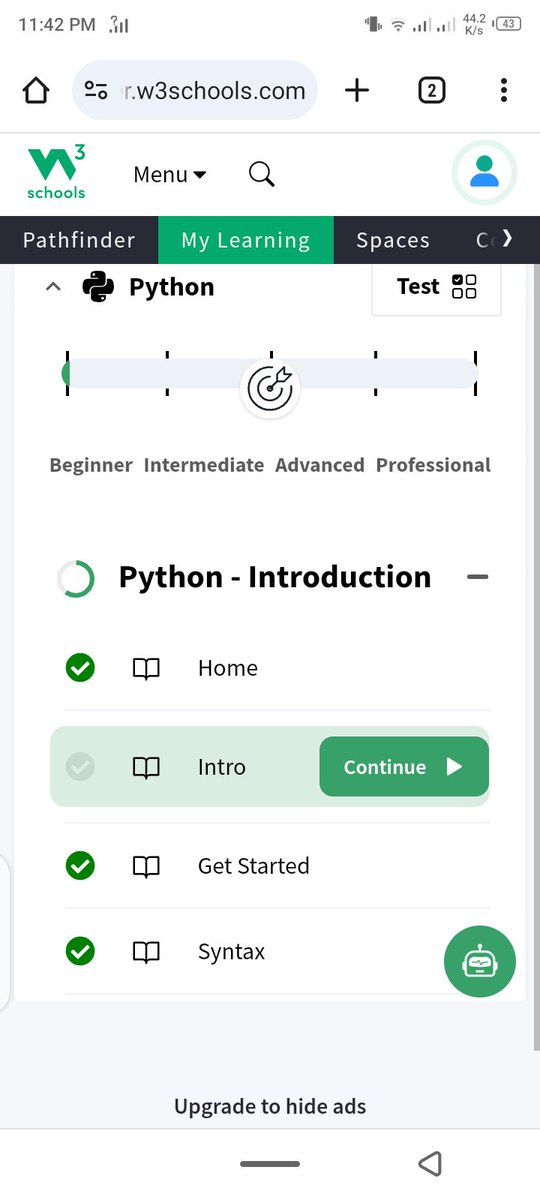Open a new tab with plus icon
The height and width of the screenshot is (1200, 540).
click(x=357, y=91)
